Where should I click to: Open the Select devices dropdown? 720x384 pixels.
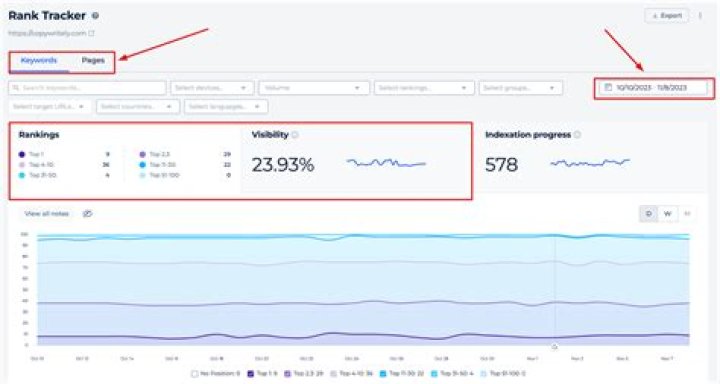[x=212, y=88]
